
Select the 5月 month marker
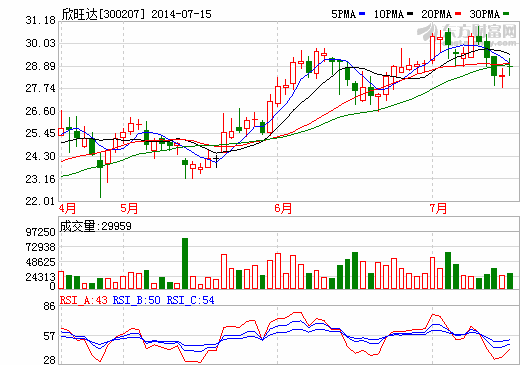[x=129, y=209]
